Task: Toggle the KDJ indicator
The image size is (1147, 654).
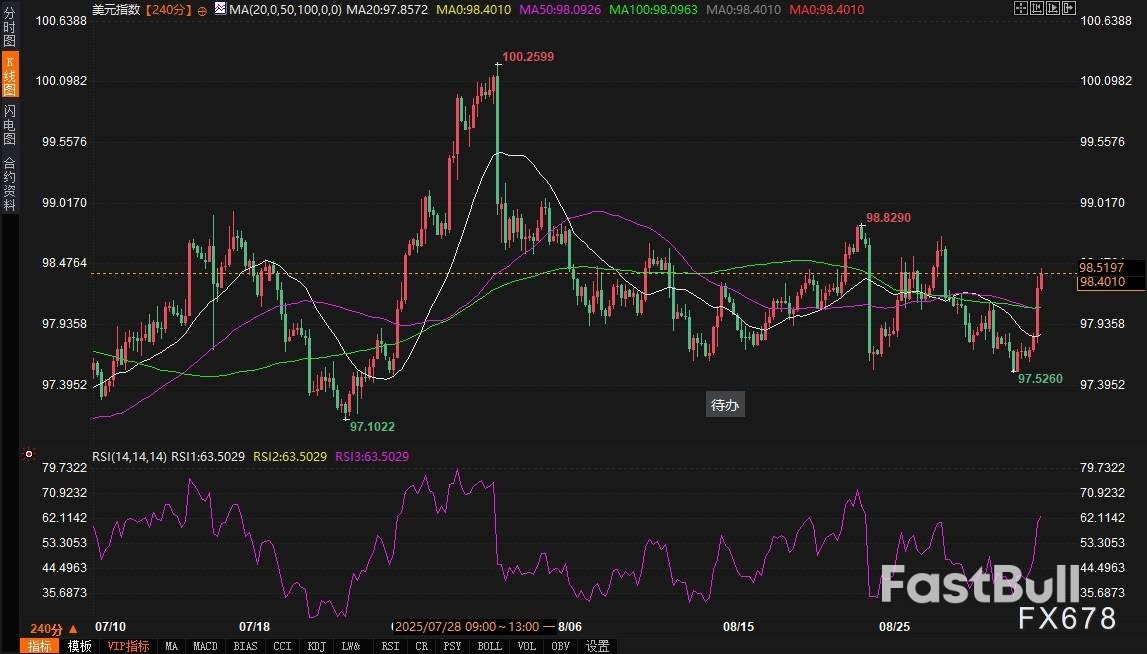Action: (317, 646)
